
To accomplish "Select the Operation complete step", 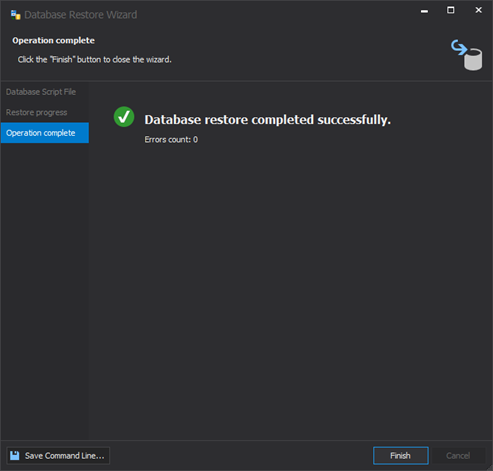I will pos(45,133).
